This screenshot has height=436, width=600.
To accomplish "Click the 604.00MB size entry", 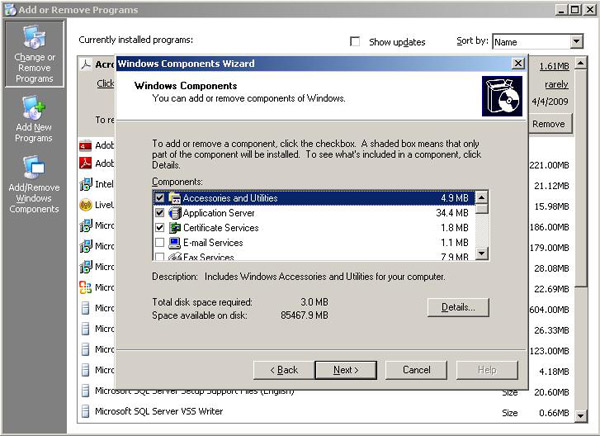I will pos(549,310).
